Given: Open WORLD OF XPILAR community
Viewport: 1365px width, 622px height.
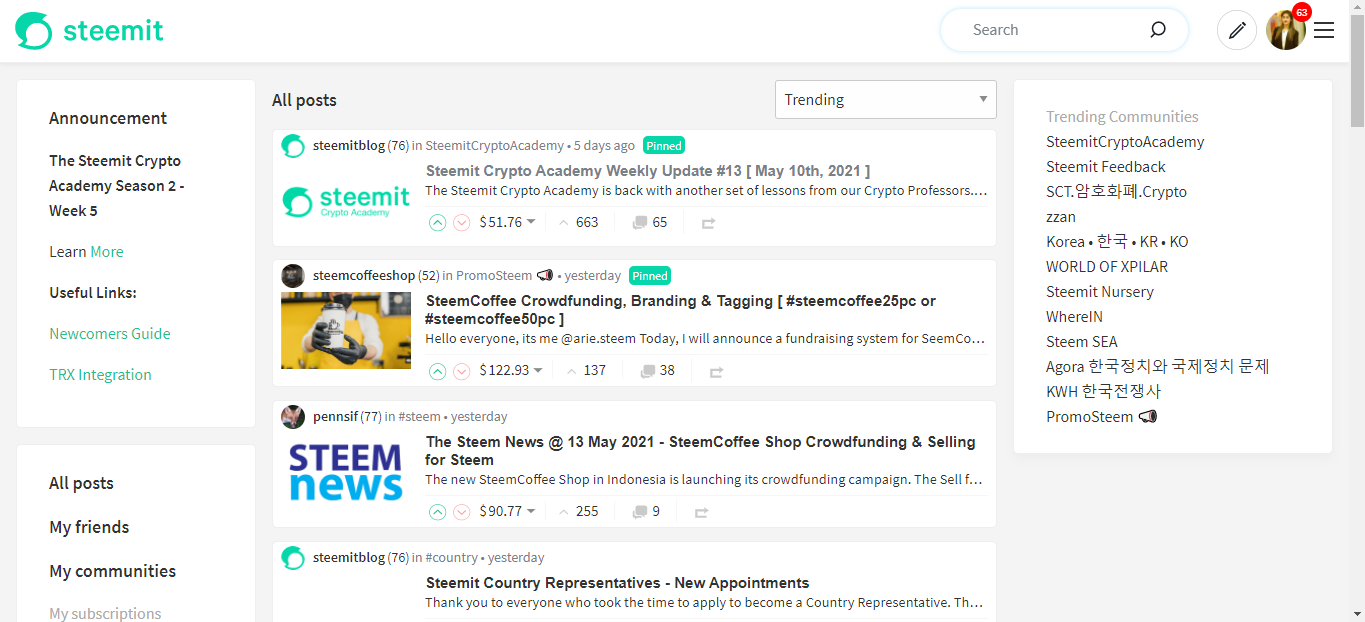Looking at the screenshot, I should pyautogui.click(x=1107, y=267).
